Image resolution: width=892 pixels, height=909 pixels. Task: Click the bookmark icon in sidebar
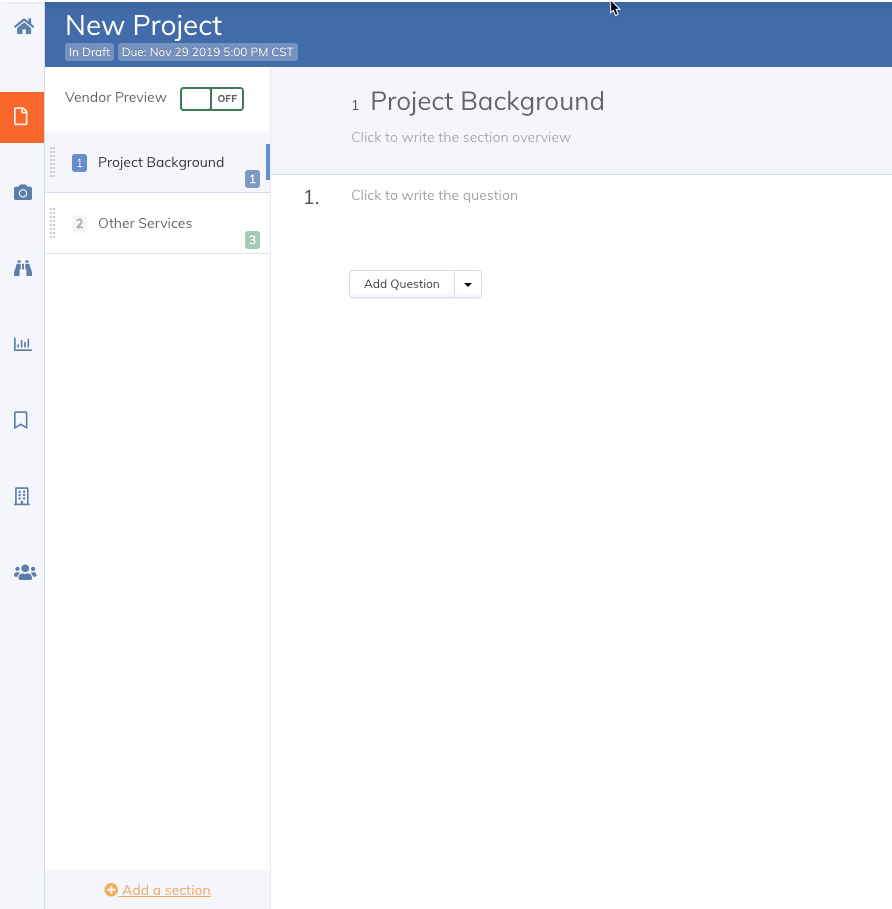22,420
